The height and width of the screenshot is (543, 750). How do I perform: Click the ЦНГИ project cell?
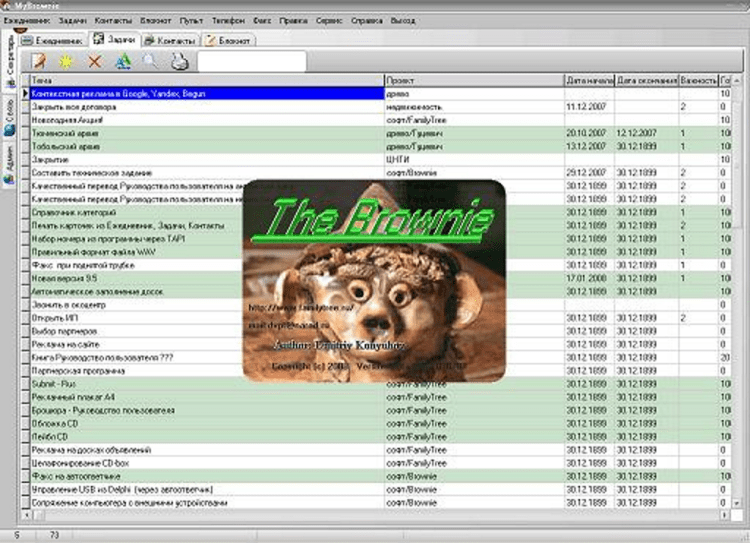point(474,159)
